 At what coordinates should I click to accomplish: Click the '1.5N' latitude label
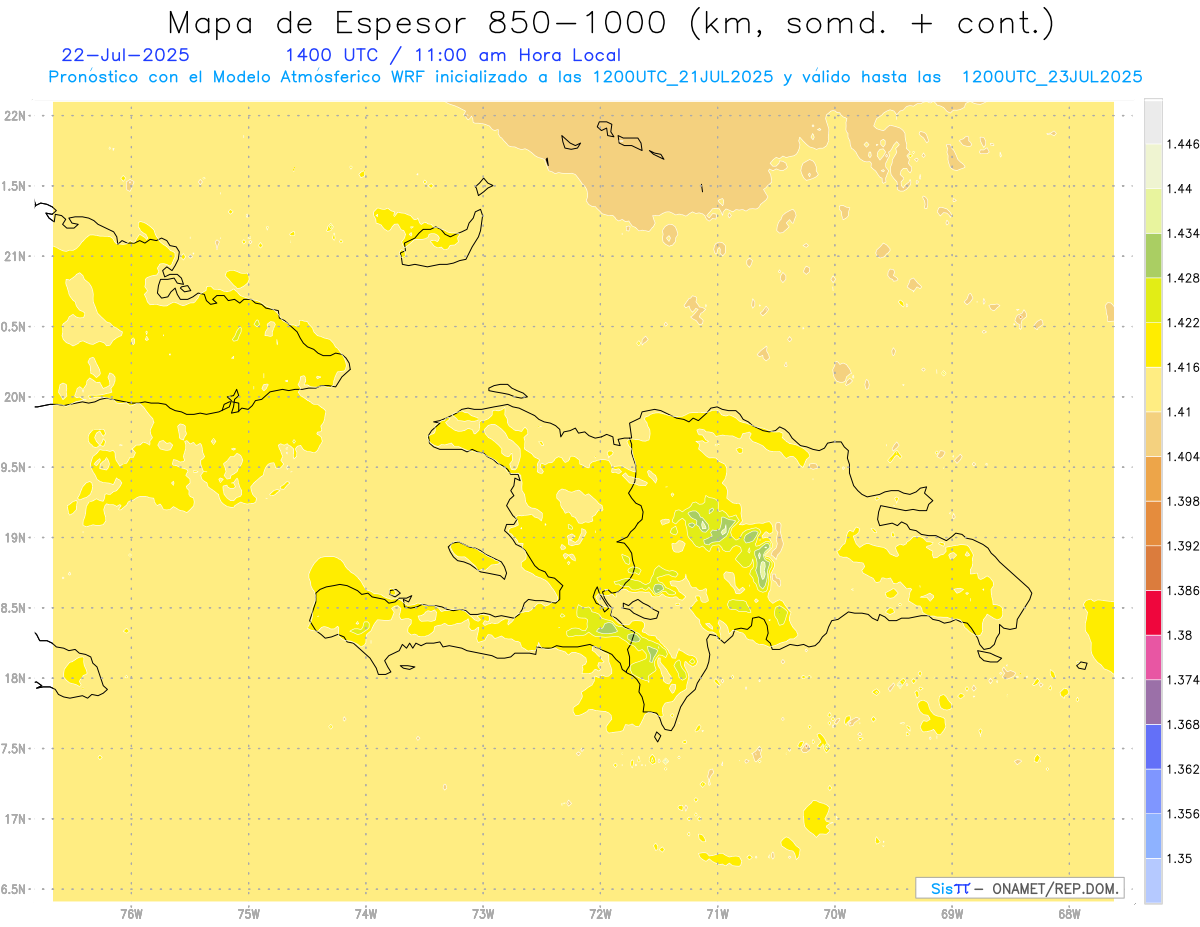14,186
